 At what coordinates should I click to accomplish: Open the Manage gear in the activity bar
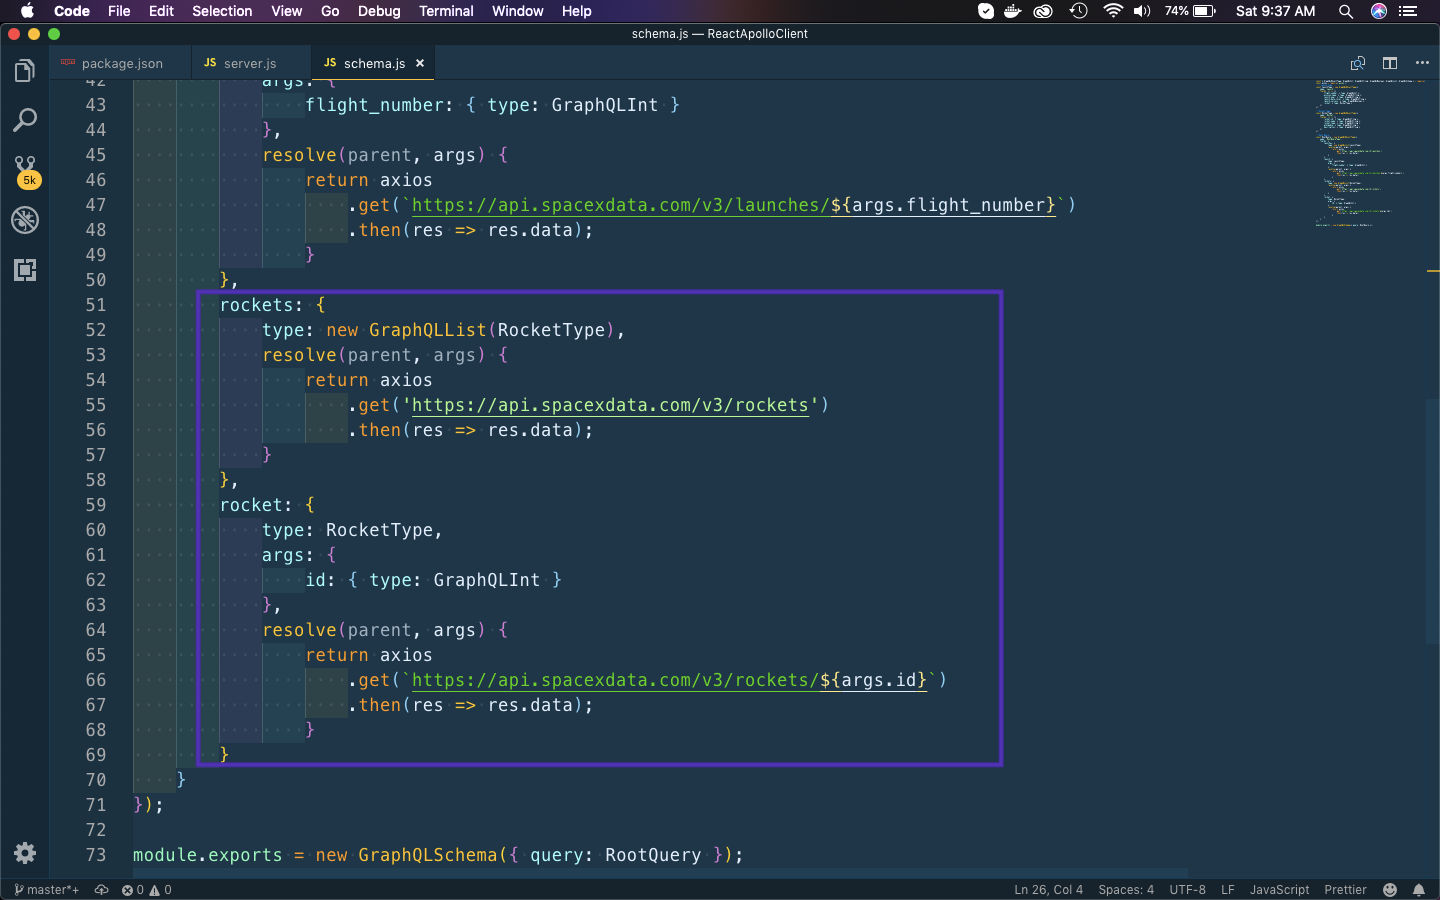coord(25,852)
